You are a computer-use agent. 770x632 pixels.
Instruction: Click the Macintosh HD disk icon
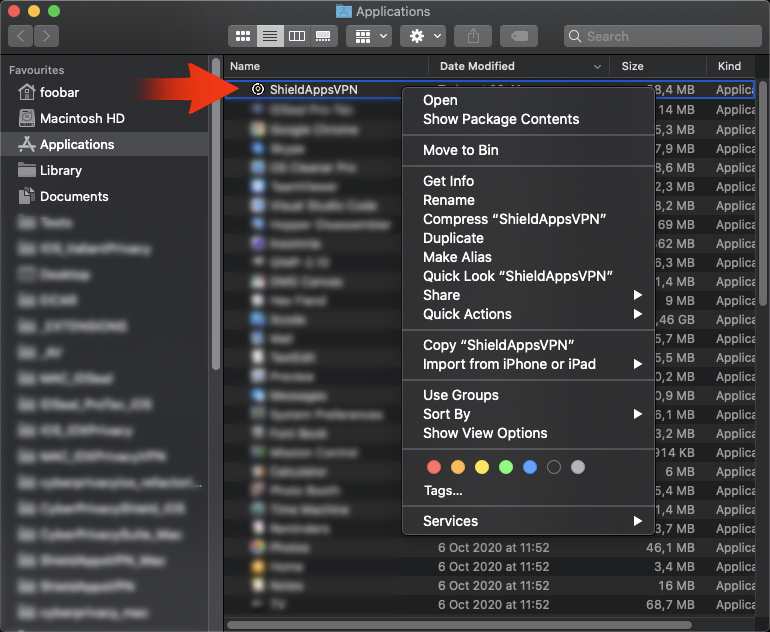pos(27,118)
